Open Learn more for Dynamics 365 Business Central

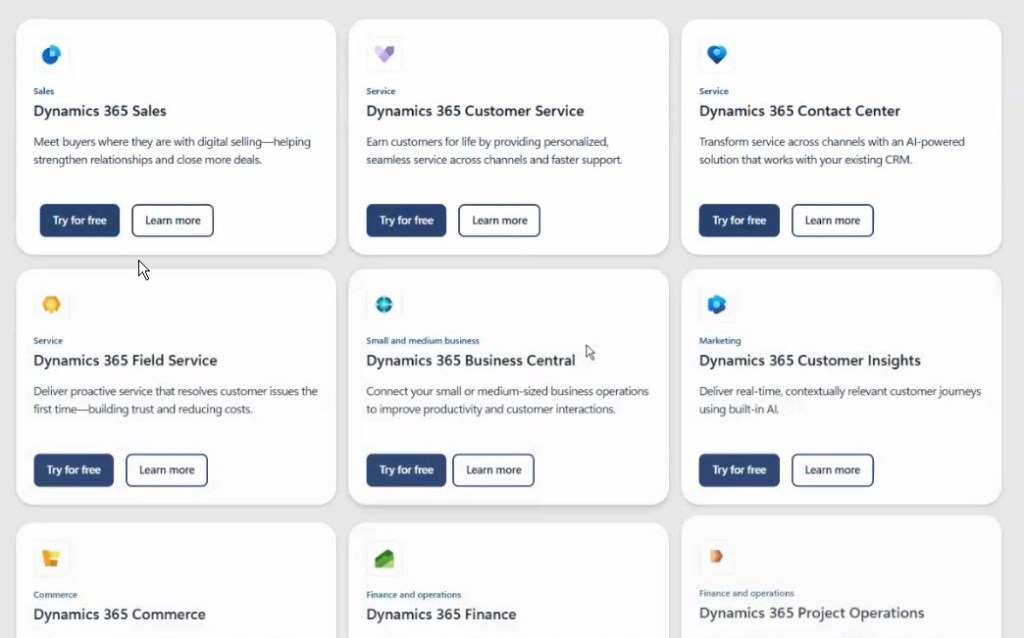[x=493, y=470]
